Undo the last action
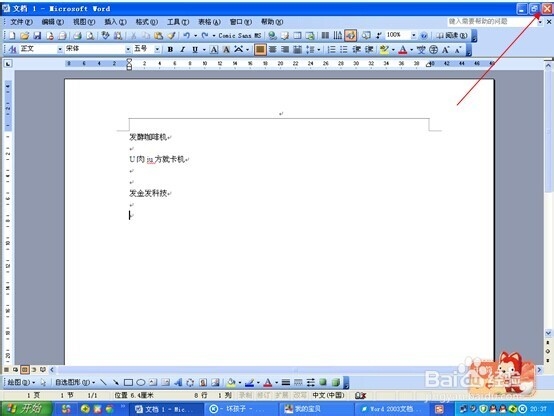 coord(187,35)
